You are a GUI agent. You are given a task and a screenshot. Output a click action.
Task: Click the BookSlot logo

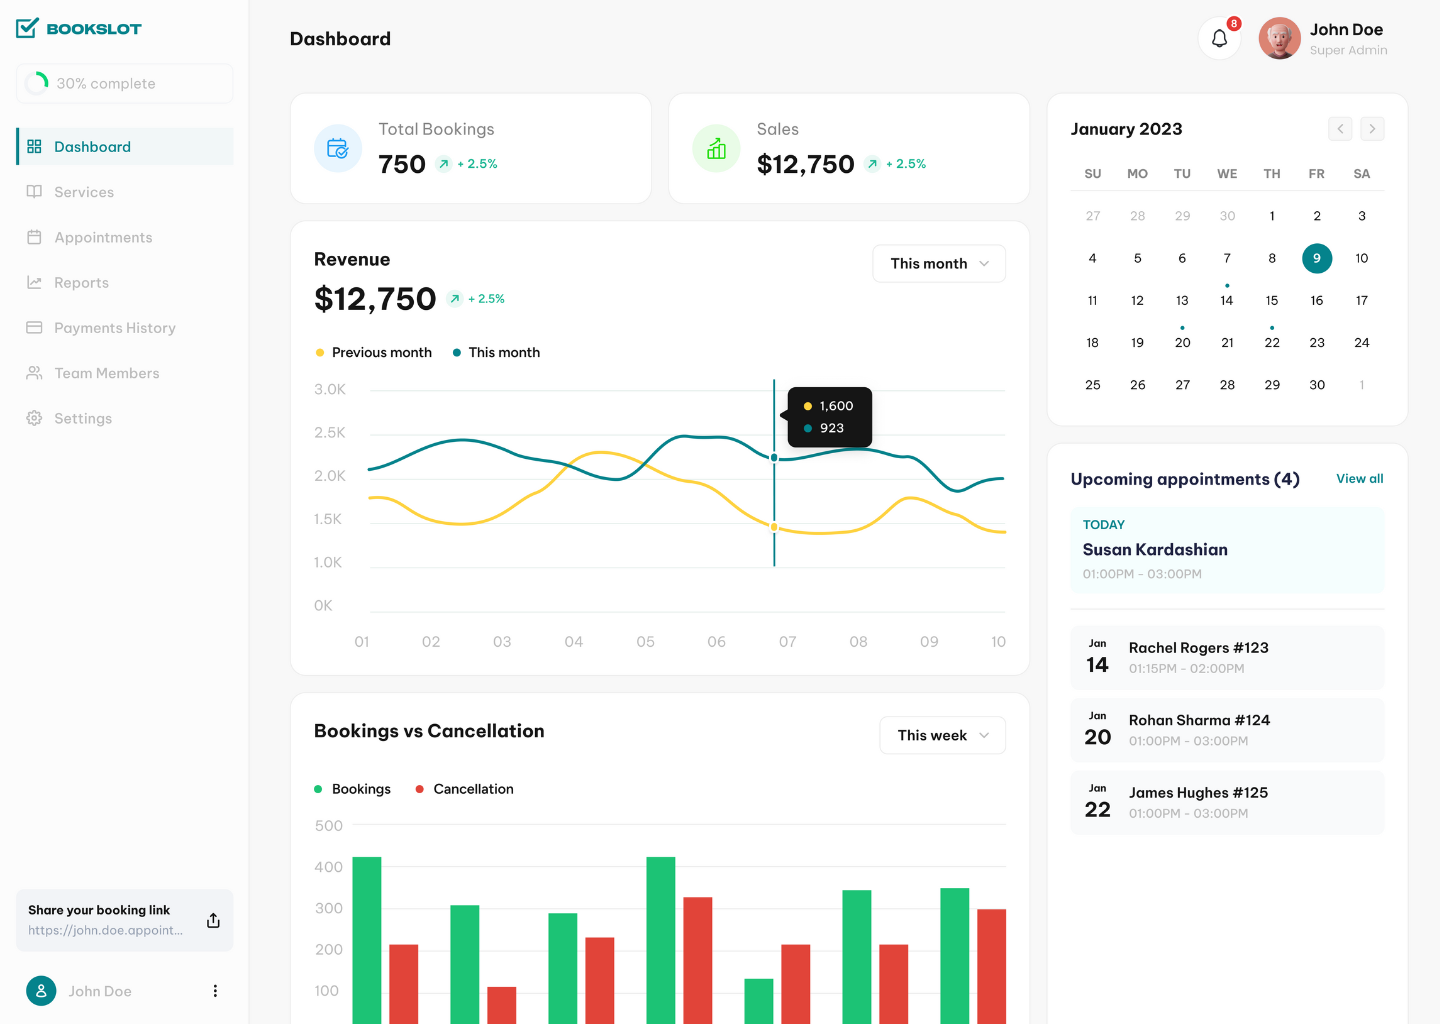[x=79, y=29]
